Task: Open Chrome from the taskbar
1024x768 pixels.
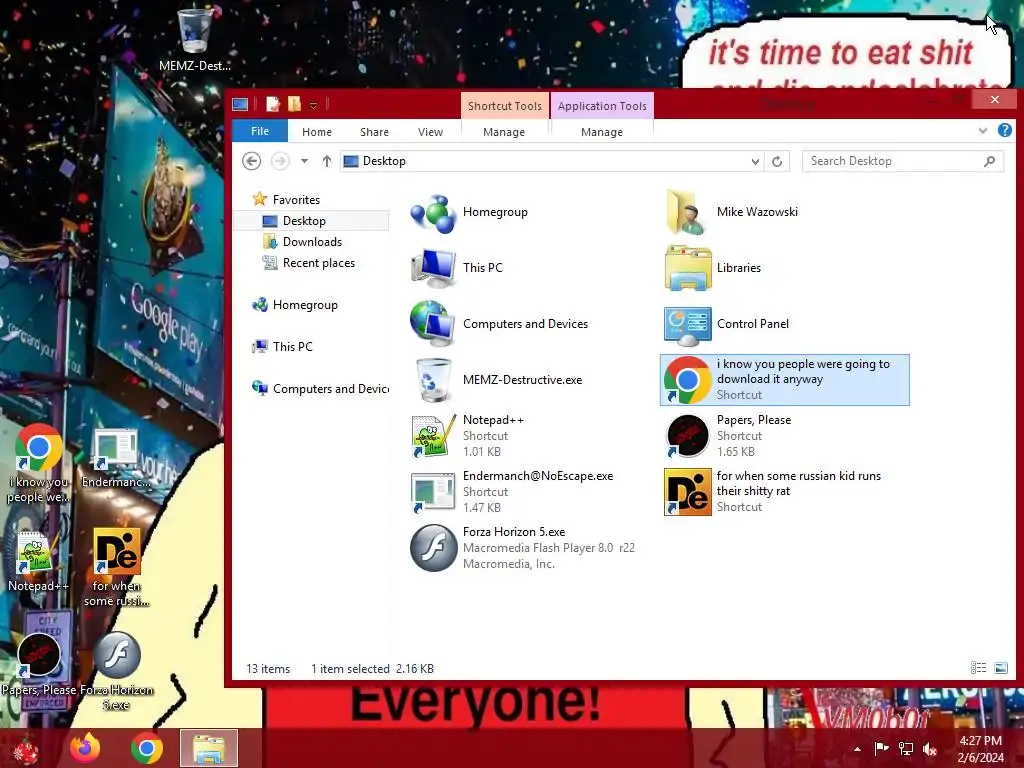Action: (x=146, y=748)
